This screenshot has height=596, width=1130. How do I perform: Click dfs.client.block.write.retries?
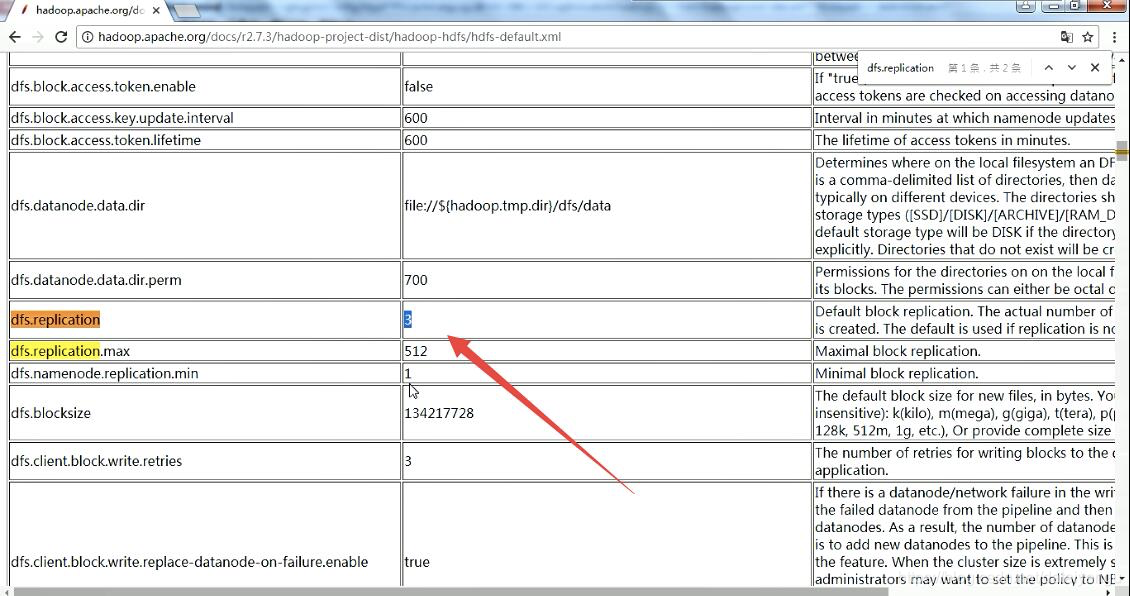click(97, 461)
